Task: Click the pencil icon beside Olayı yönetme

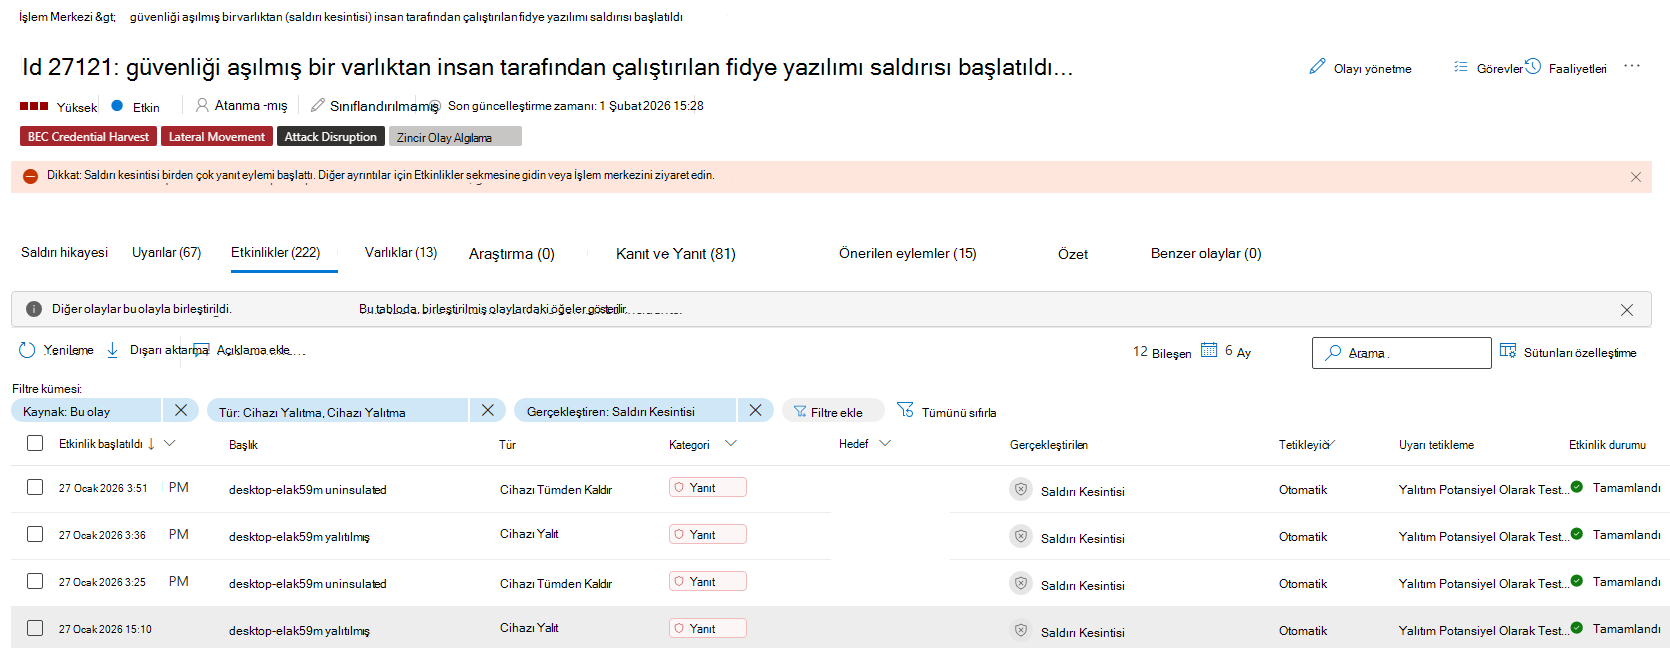Action: coord(1317,67)
